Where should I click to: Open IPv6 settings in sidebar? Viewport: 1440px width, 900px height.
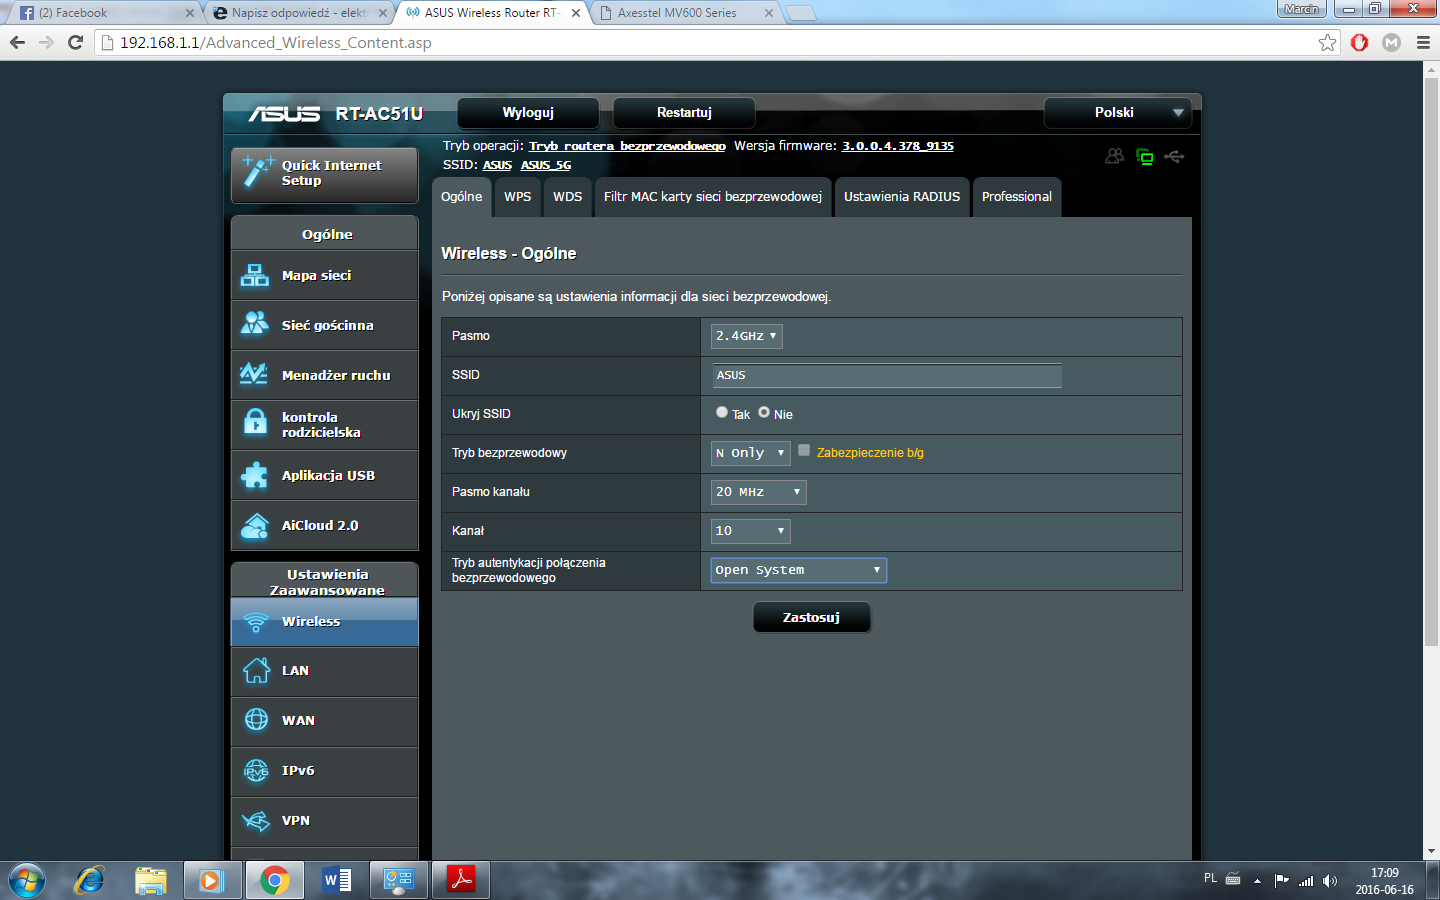coord(325,771)
